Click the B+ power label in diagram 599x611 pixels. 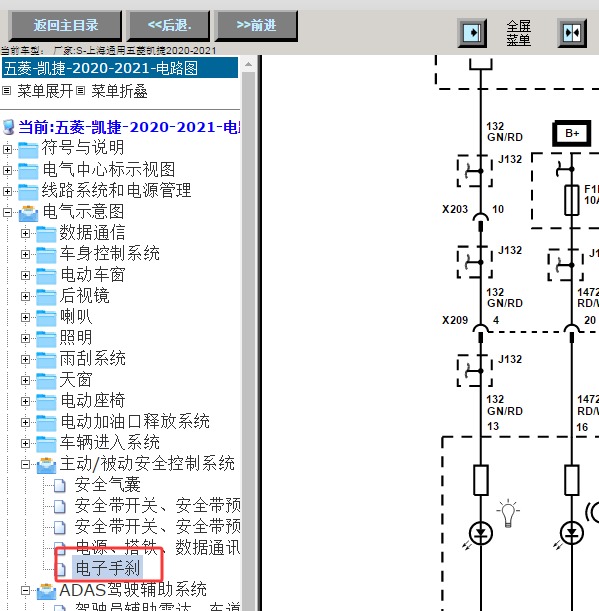(x=572, y=134)
